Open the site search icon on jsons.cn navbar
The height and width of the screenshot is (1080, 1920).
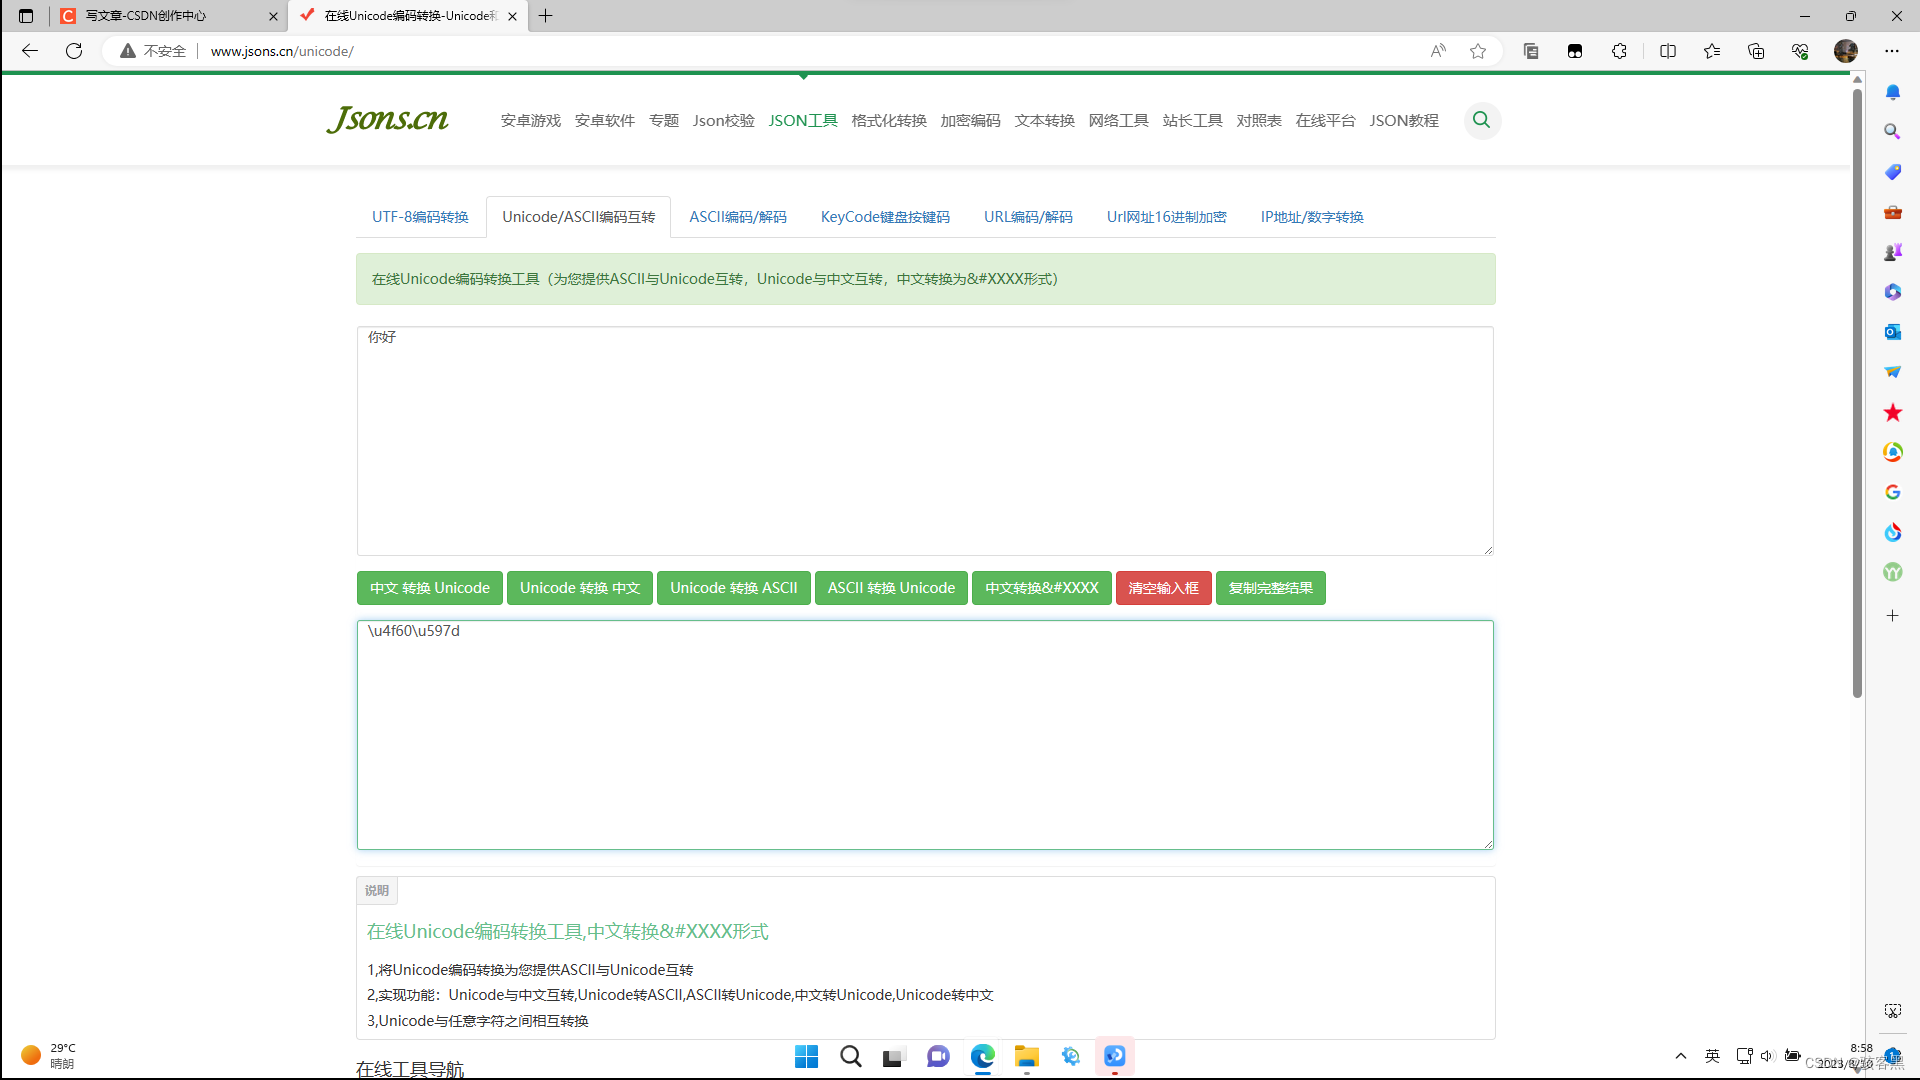pyautogui.click(x=1482, y=120)
